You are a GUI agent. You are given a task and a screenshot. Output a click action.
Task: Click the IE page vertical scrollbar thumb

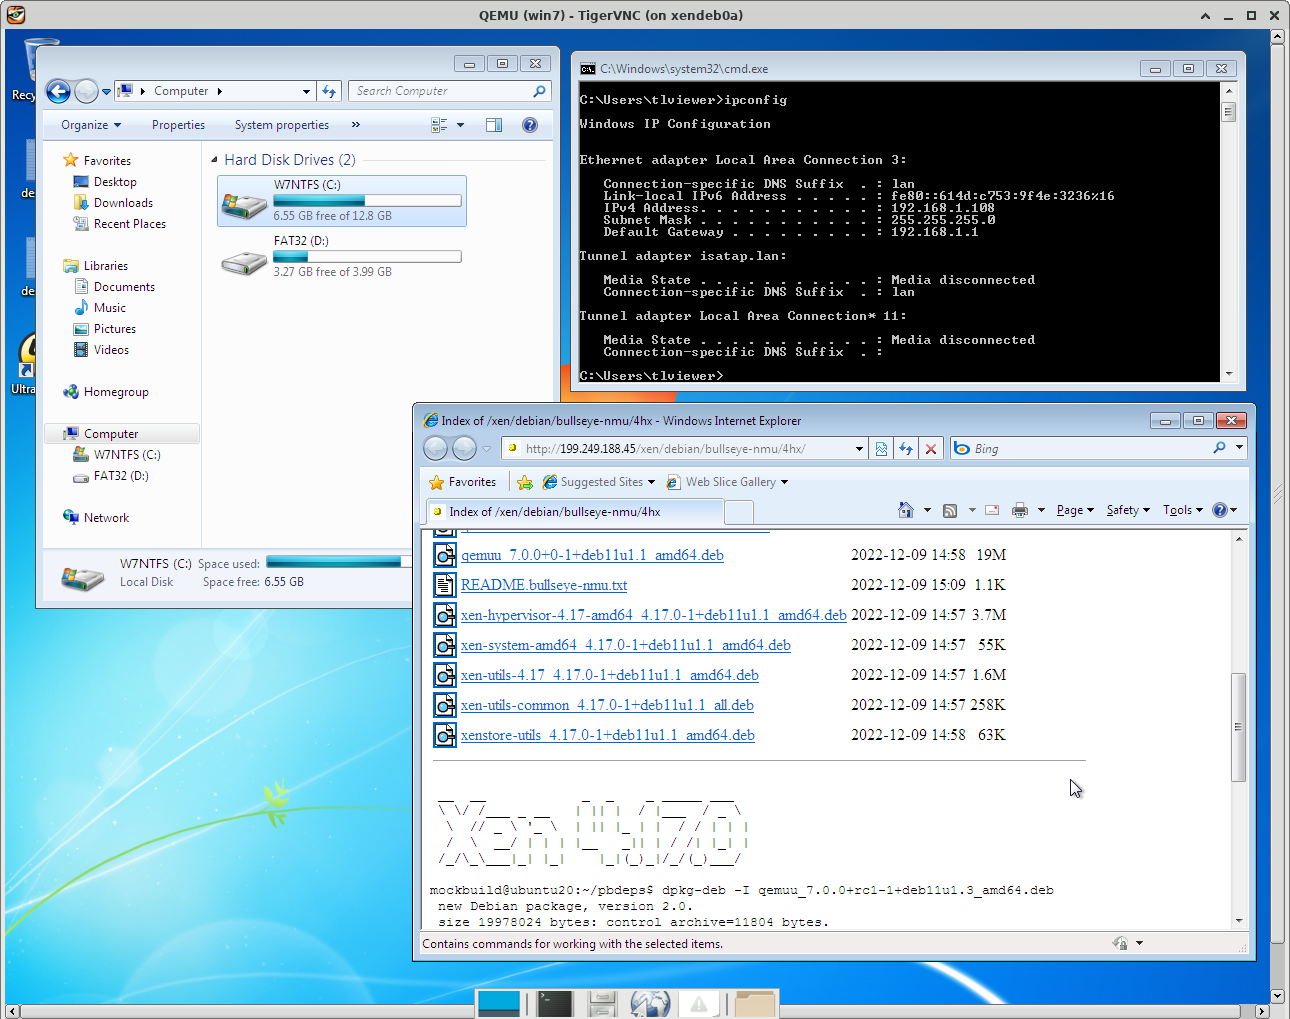[x=1239, y=727]
